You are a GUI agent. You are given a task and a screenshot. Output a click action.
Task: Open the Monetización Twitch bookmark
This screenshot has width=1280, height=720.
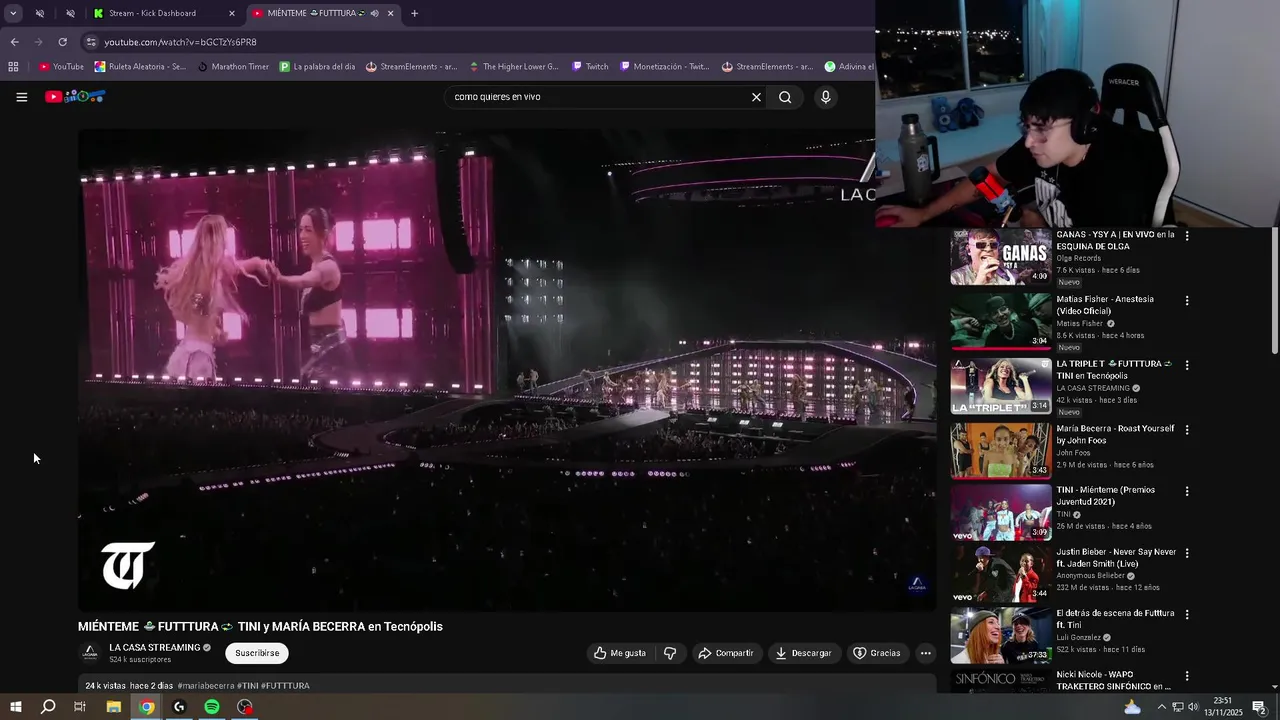(665, 67)
